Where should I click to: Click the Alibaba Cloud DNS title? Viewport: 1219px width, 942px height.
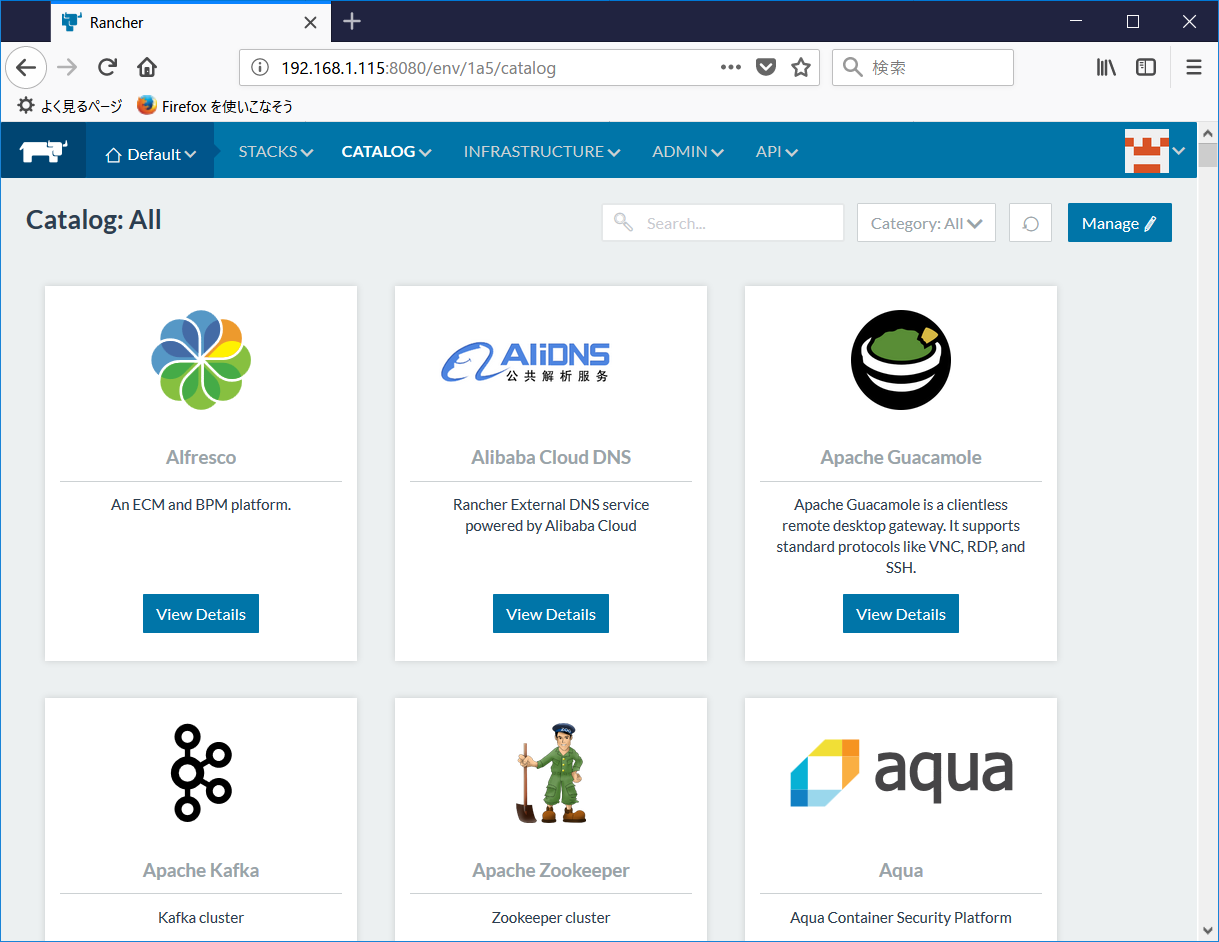tap(551, 457)
